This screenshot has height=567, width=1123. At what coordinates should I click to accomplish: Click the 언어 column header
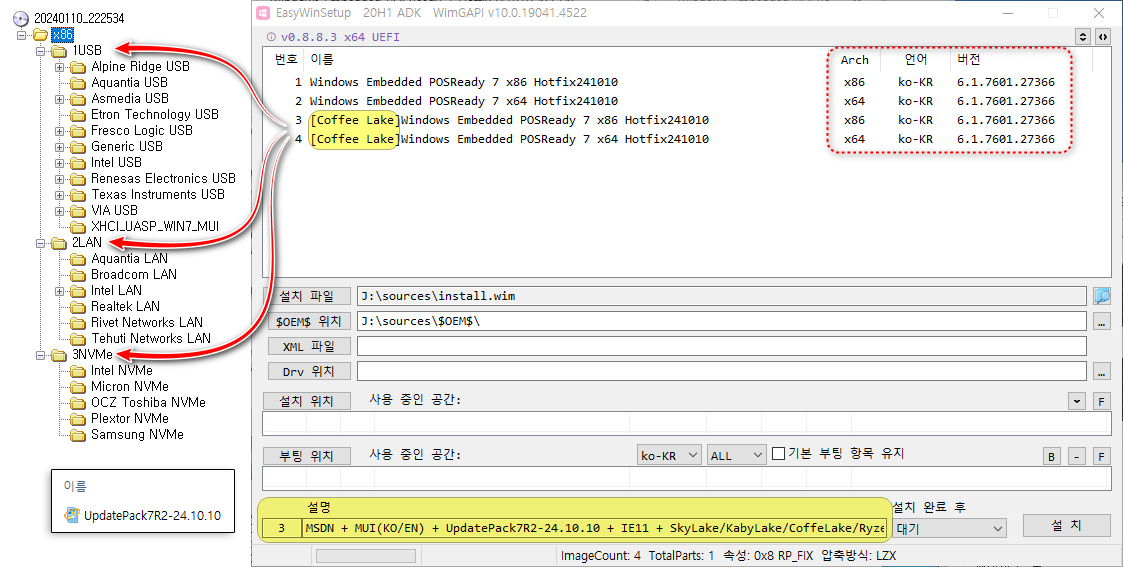[x=915, y=60]
